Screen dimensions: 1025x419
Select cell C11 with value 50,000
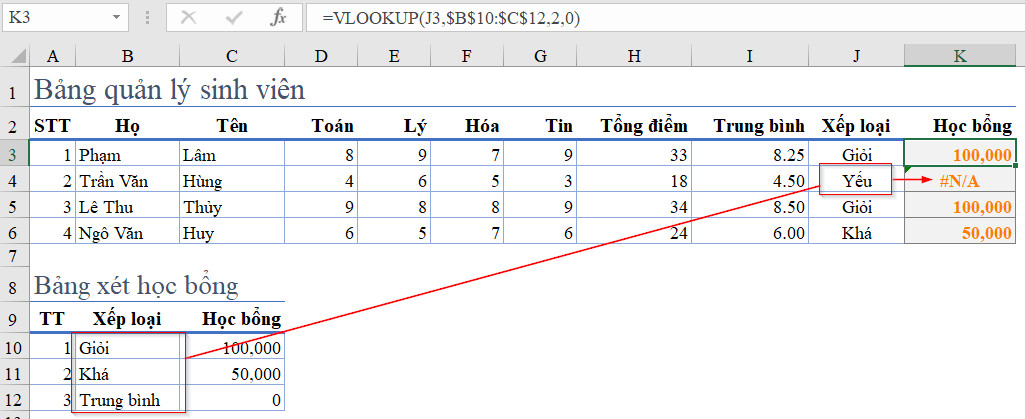pos(232,374)
